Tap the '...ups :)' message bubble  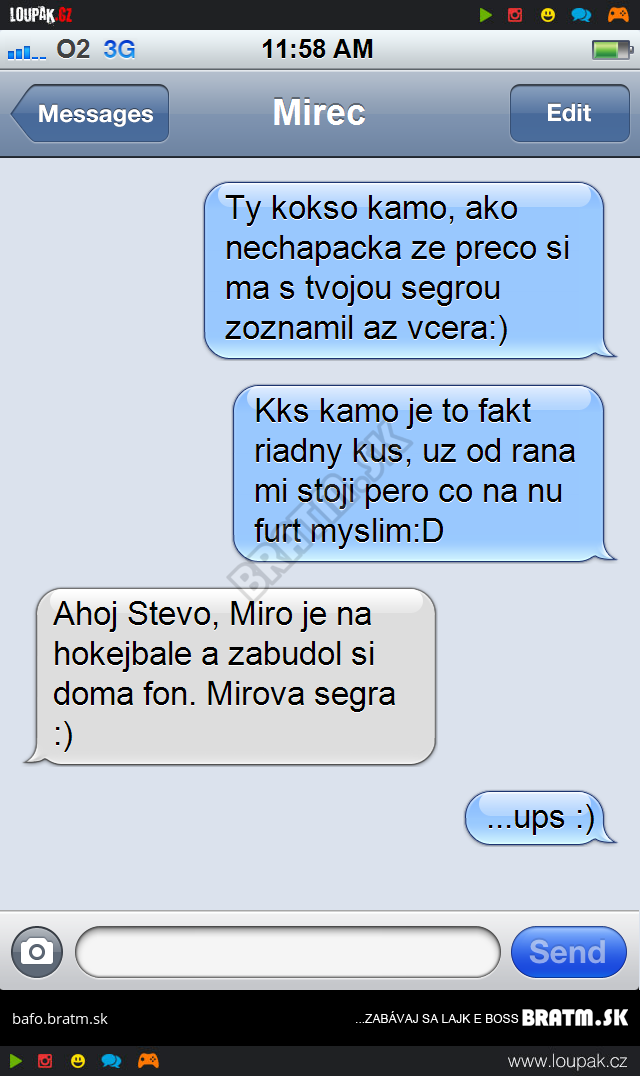pos(540,818)
